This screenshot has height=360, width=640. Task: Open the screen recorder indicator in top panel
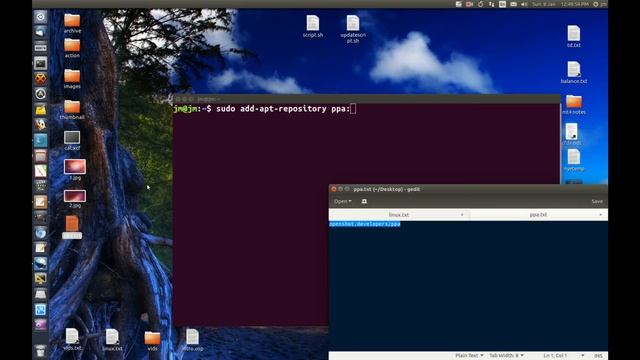(469, 4)
